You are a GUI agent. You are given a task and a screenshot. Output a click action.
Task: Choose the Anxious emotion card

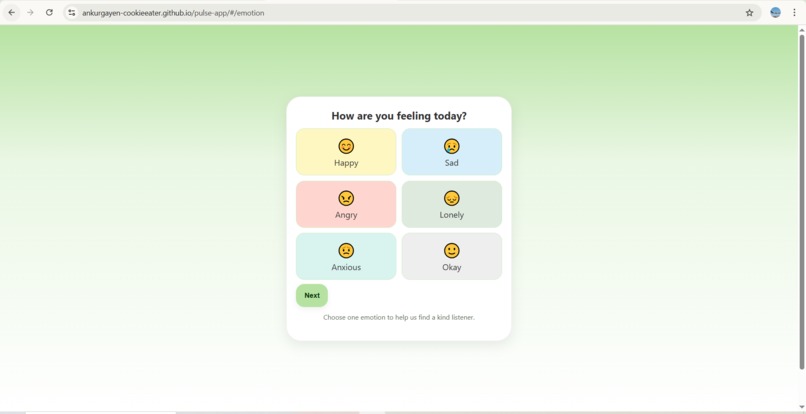346,256
